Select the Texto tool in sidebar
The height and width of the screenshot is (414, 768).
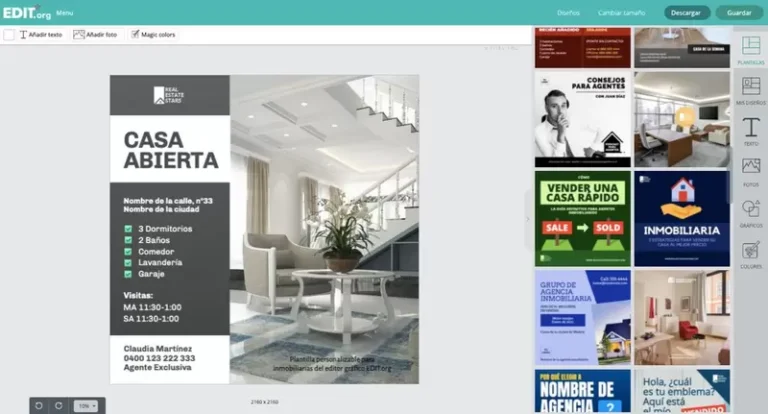(750, 130)
